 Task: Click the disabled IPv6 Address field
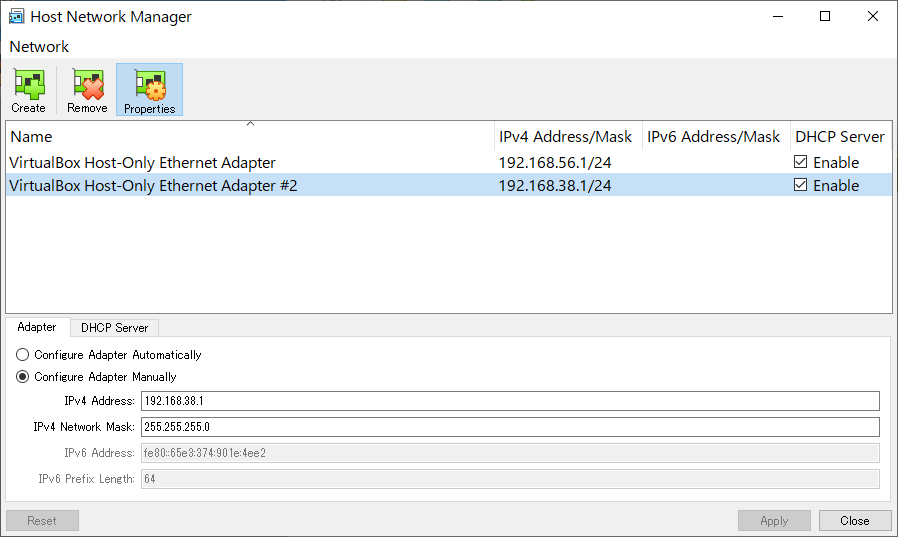point(510,453)
